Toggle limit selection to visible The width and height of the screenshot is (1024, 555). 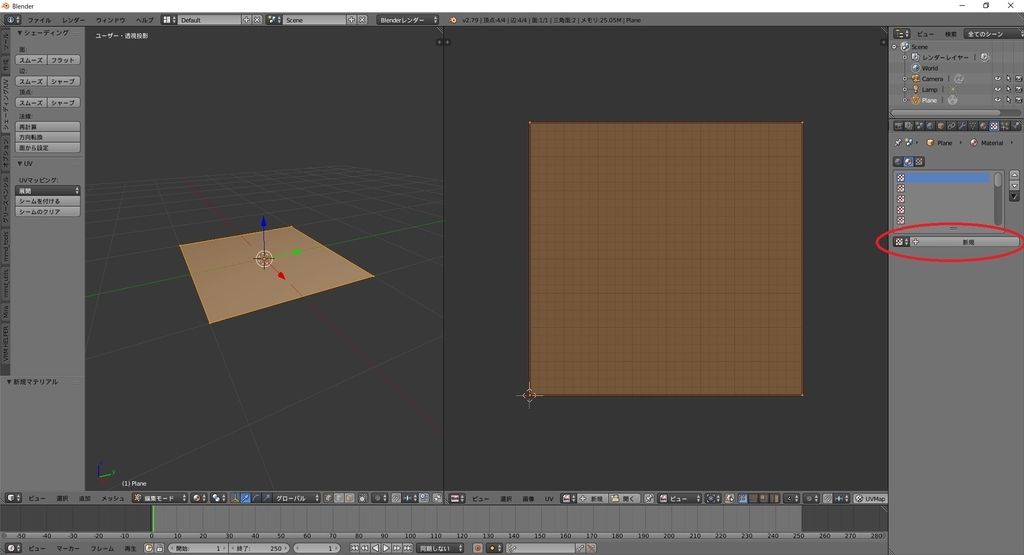(x=362, y=498)
